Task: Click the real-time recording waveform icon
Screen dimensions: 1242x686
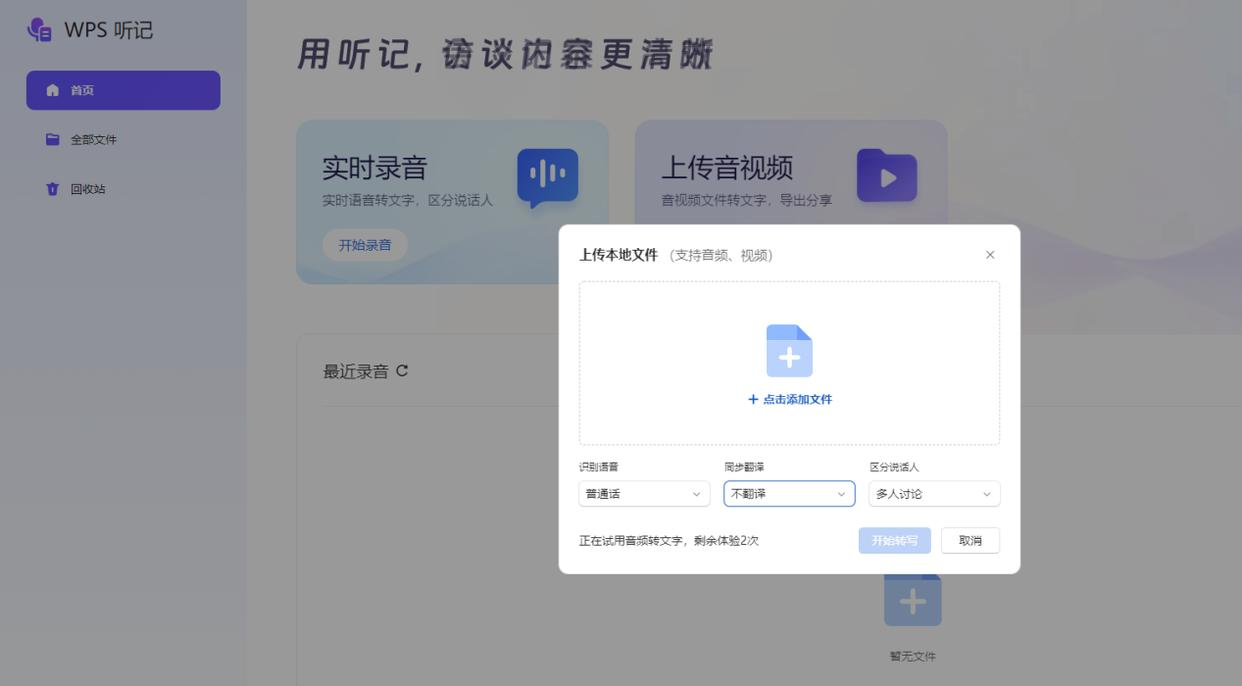Action: click(547, 177)
